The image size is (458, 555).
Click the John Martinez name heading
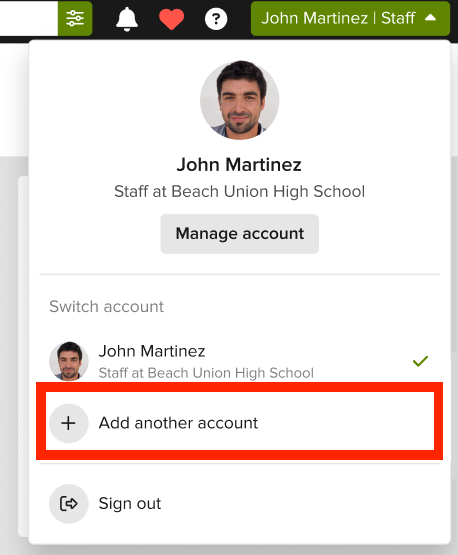click(239, 165)
